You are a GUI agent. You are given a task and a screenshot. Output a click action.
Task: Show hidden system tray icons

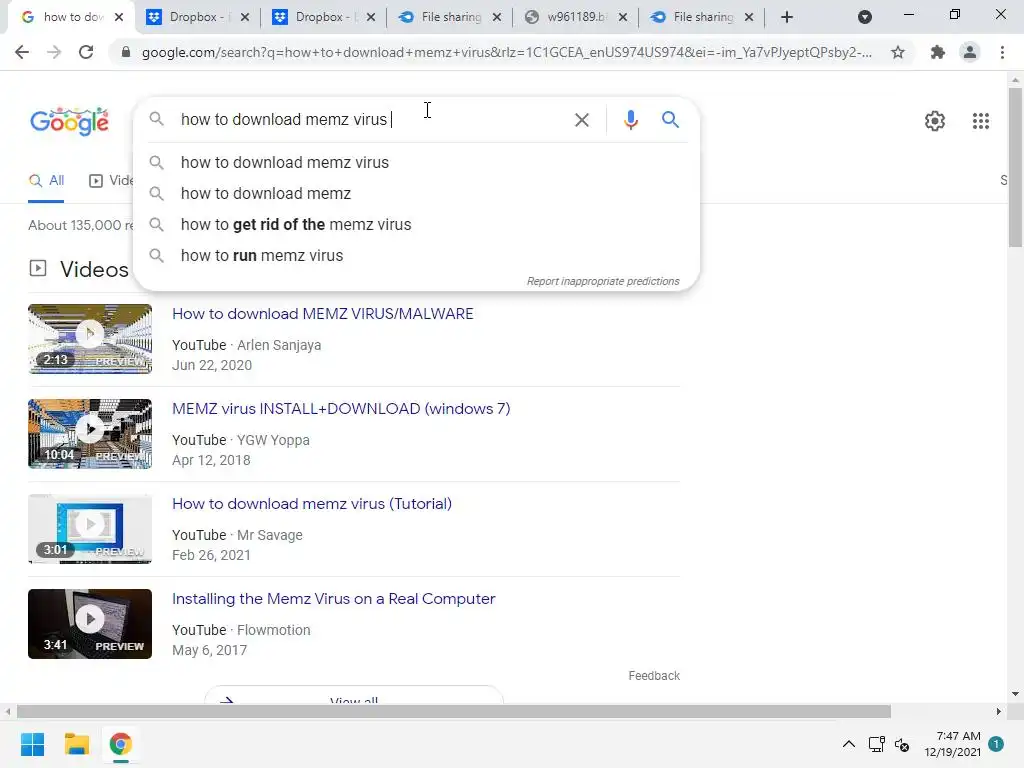pos(848,744)
